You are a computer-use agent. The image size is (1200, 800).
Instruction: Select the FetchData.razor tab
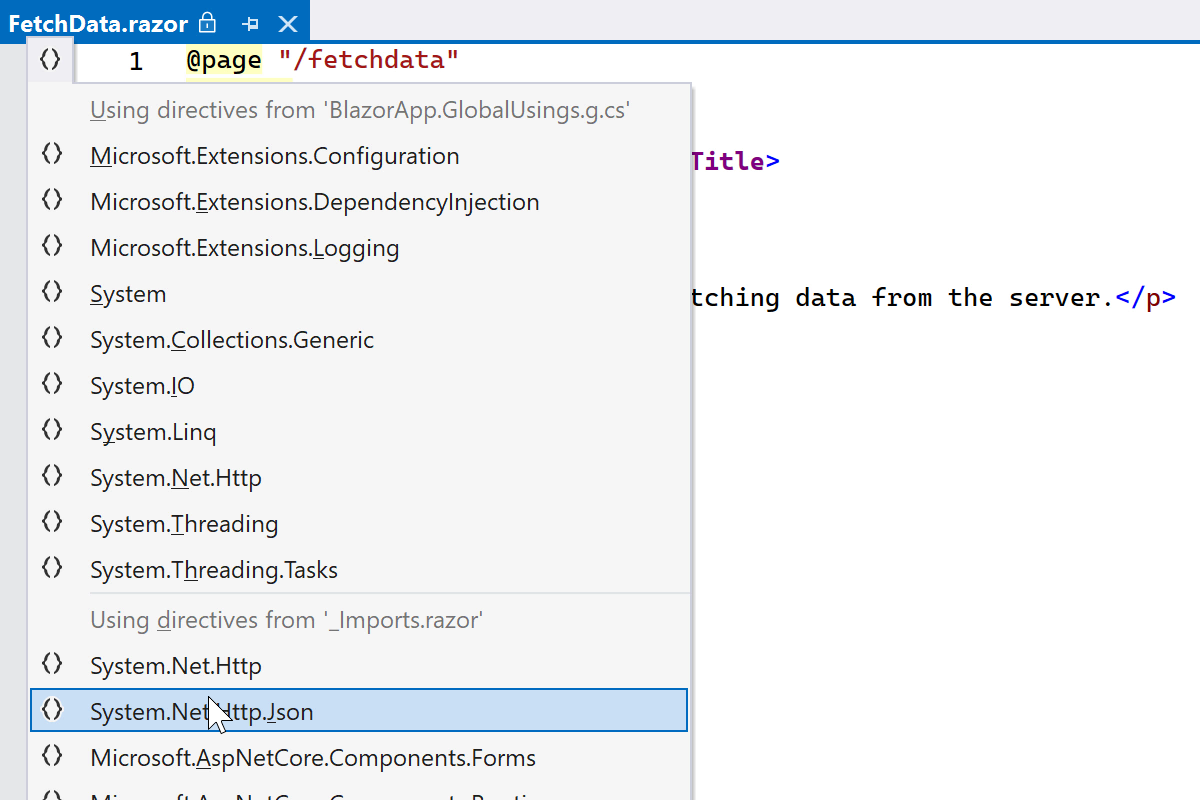tap(100, 23)
